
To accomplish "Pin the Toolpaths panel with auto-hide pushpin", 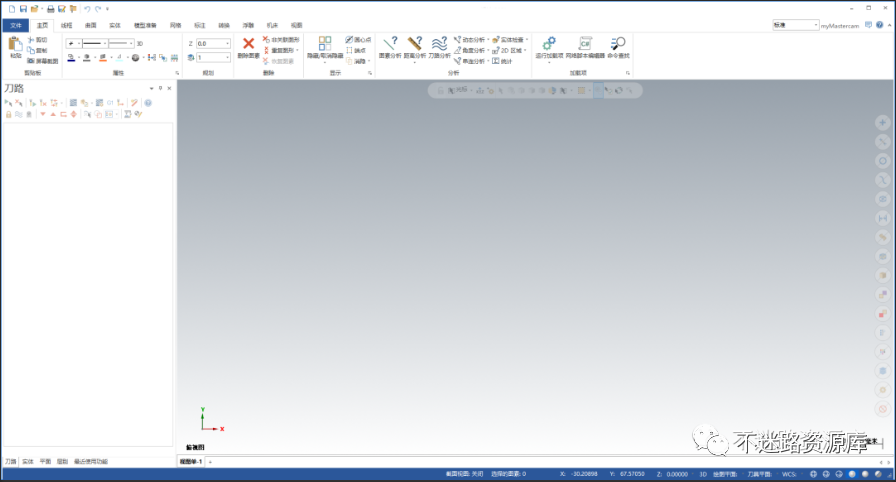I will click(161, 88).
